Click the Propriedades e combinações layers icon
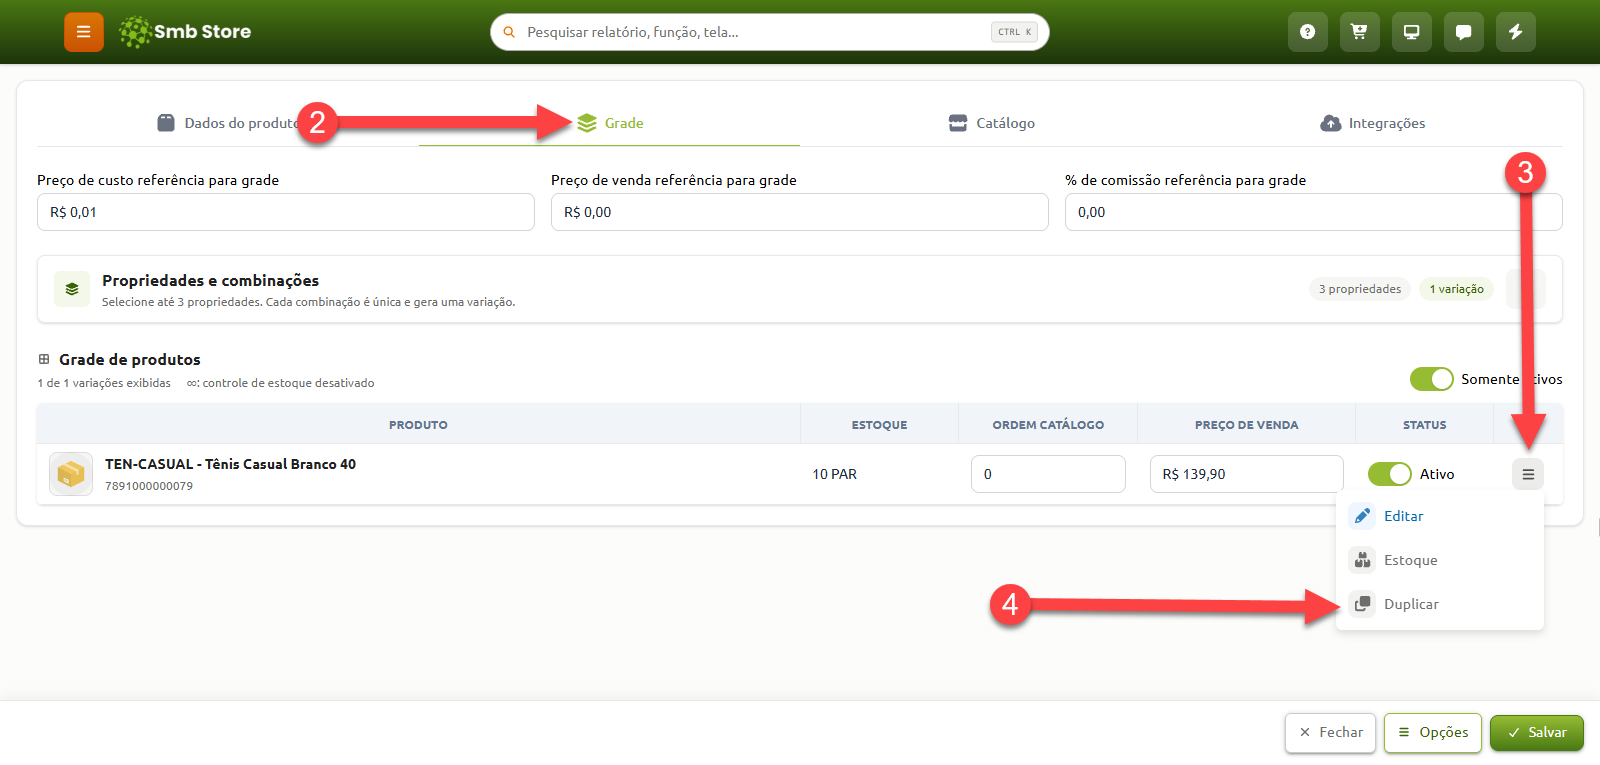 point(72,289)
